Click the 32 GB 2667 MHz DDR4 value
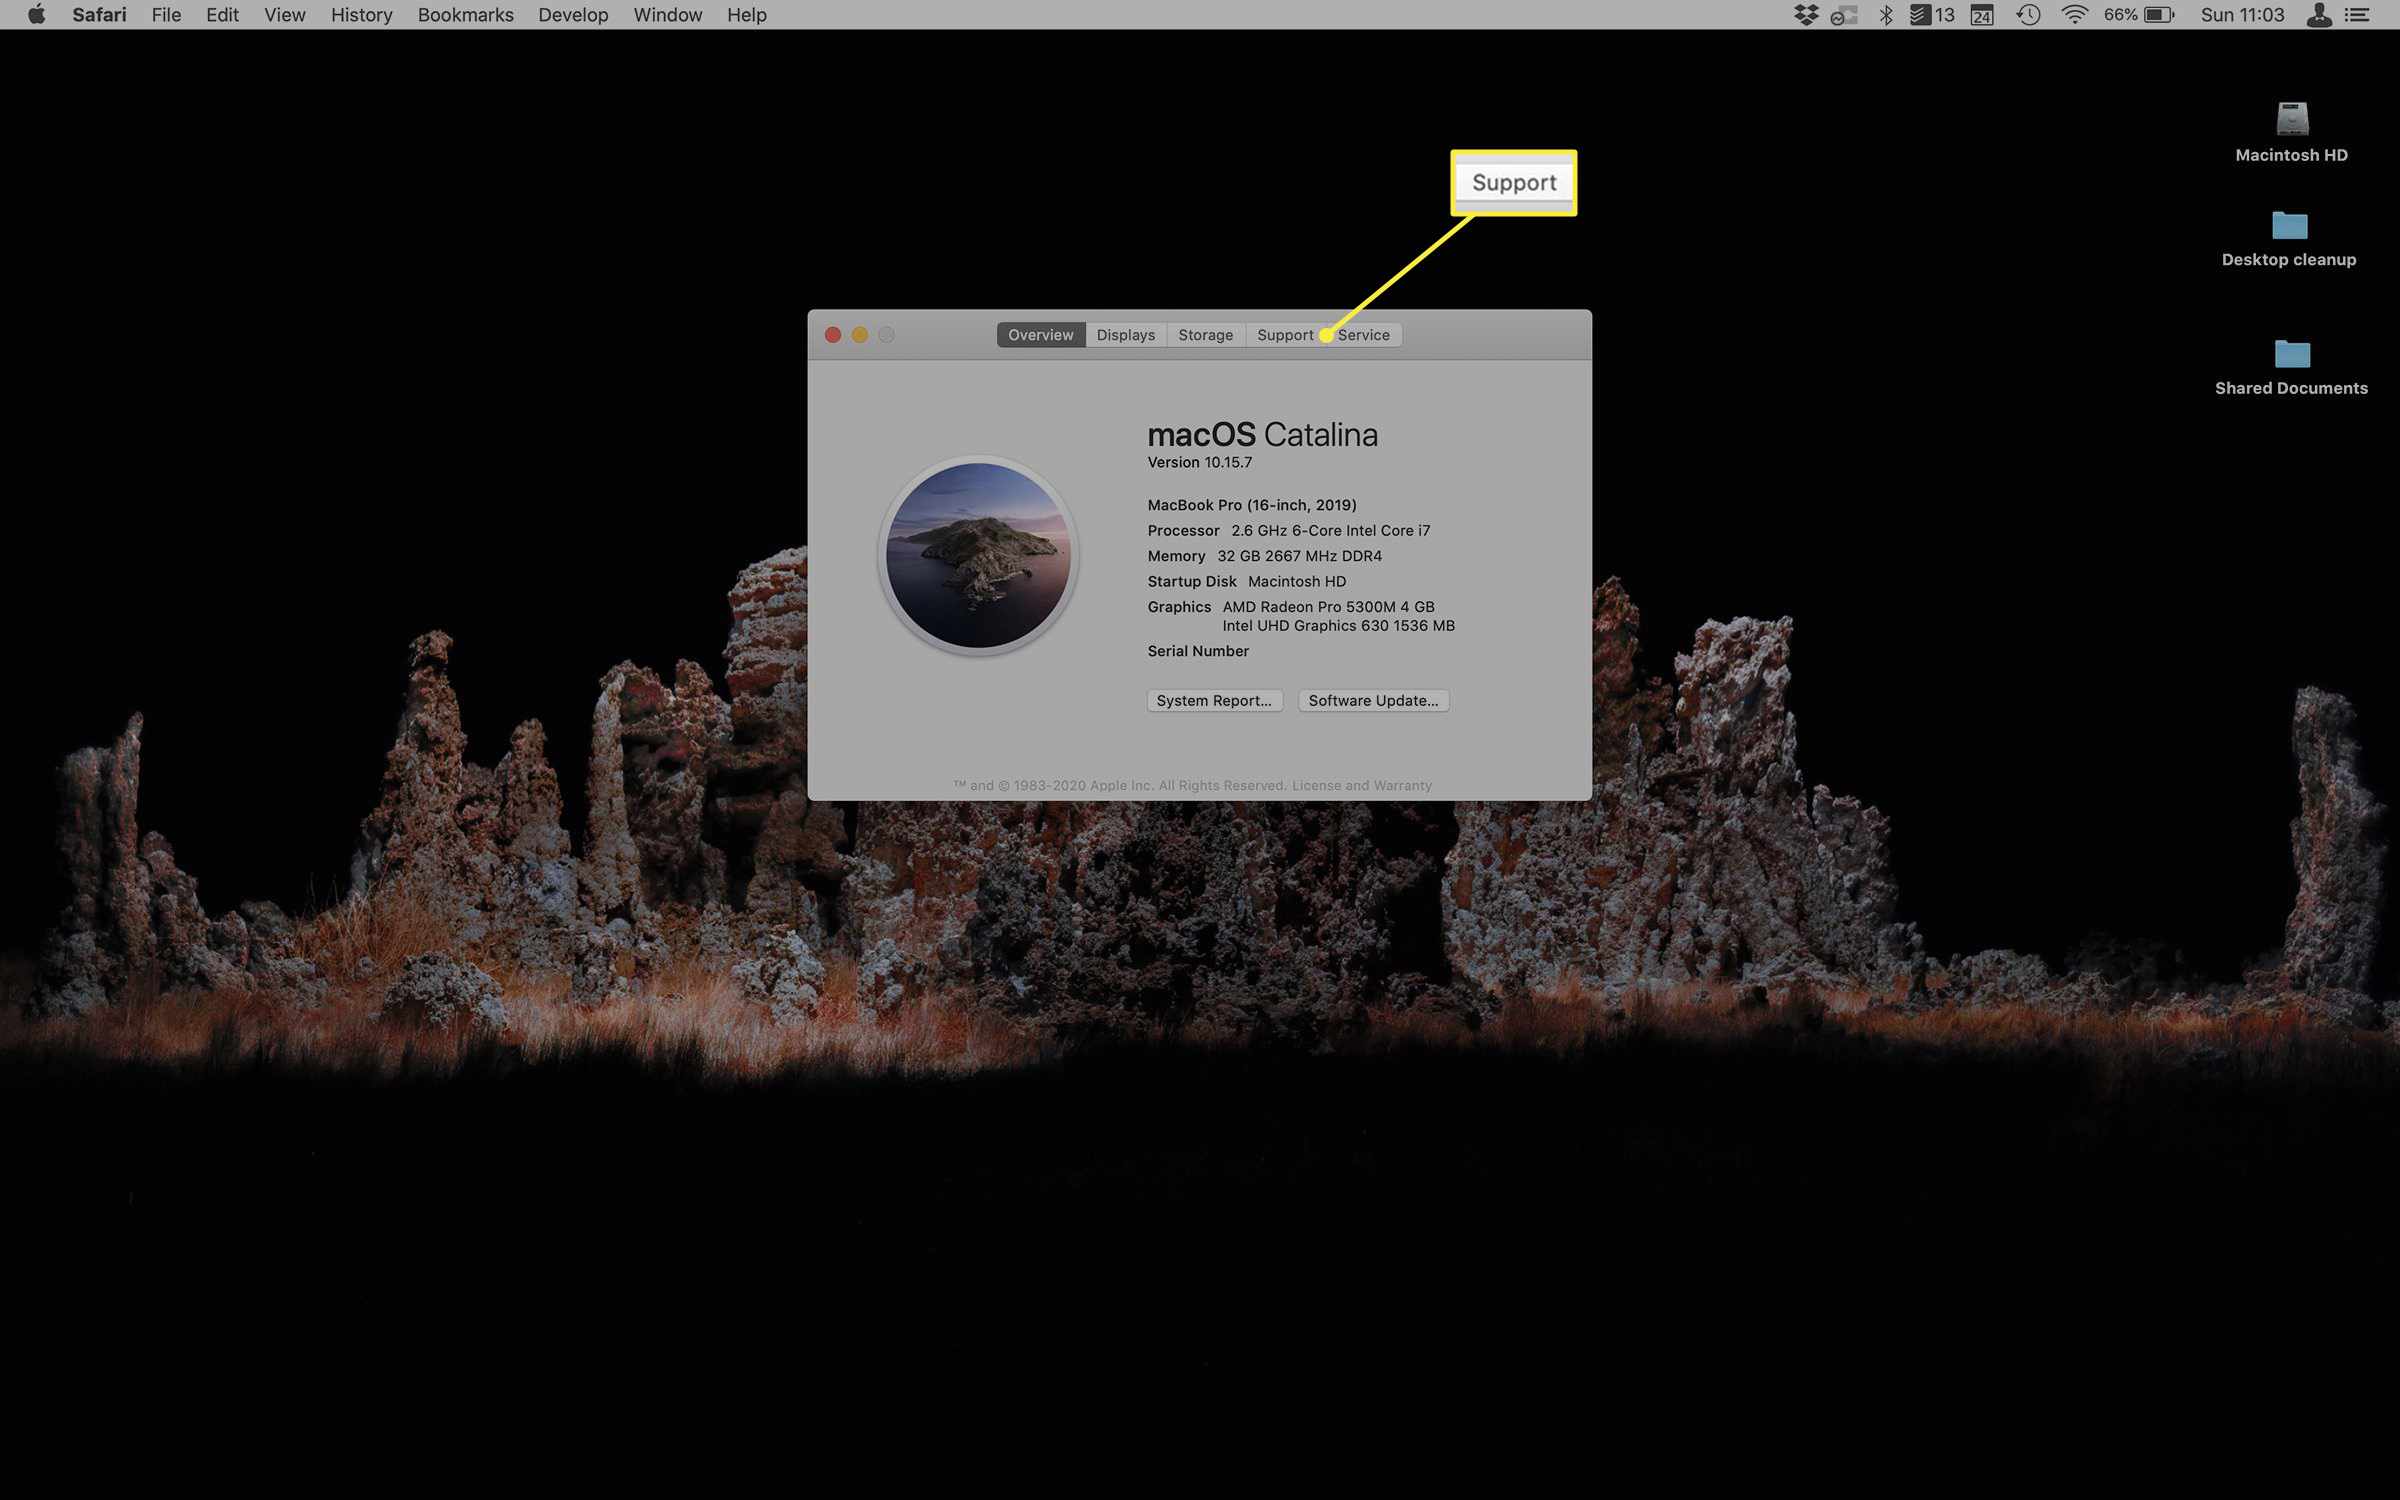2400x1500 pixels. tap(1299, 556)
